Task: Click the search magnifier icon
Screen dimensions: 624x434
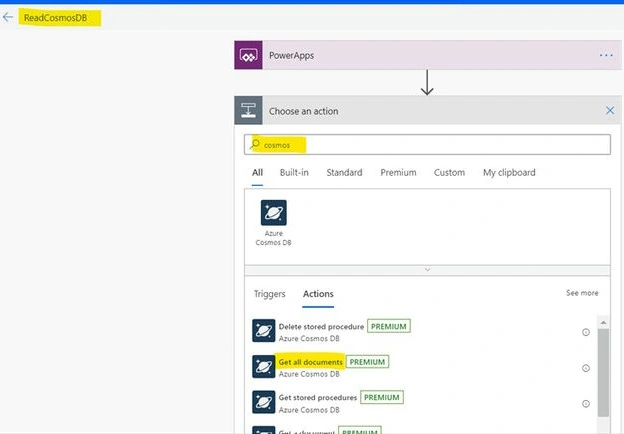Action: coord(255,144)
